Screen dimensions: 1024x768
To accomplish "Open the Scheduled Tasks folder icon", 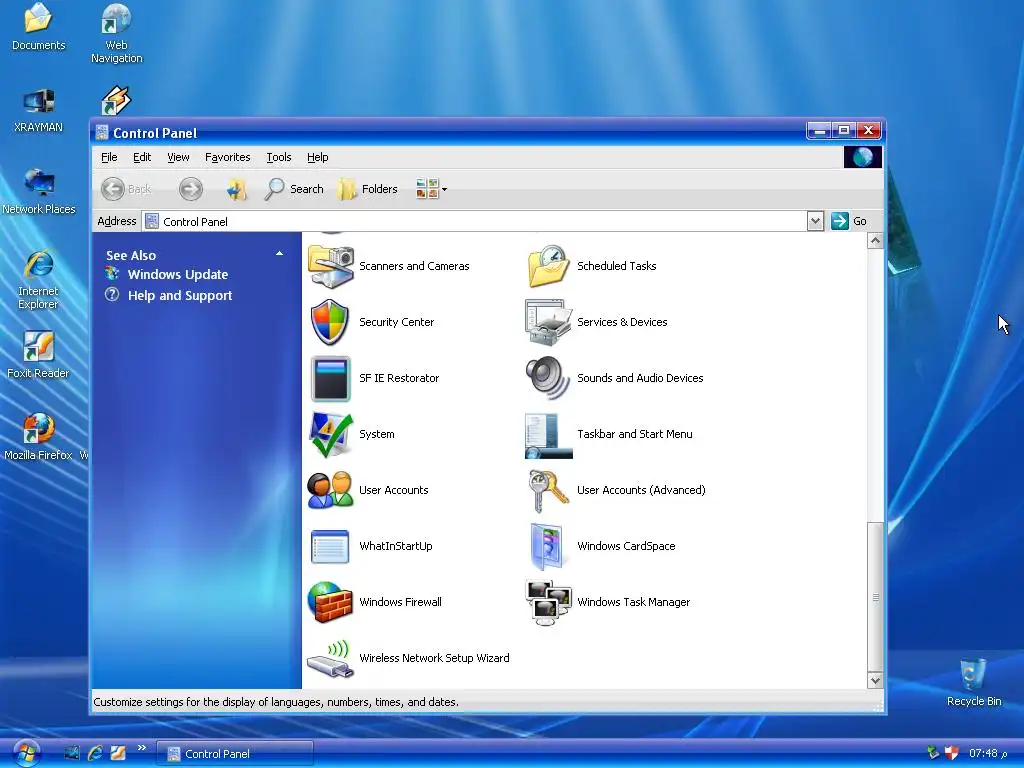I will tap(549, 266).
